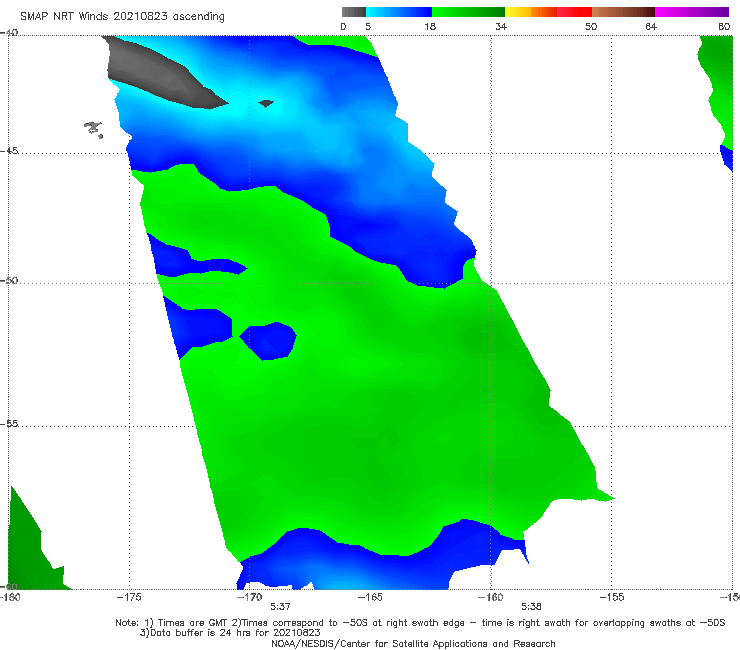Click the brown 50-64 colorbar segment
The width and height of the screenshot is (740, 650).
pyautogui.click(x=623, y=12)
